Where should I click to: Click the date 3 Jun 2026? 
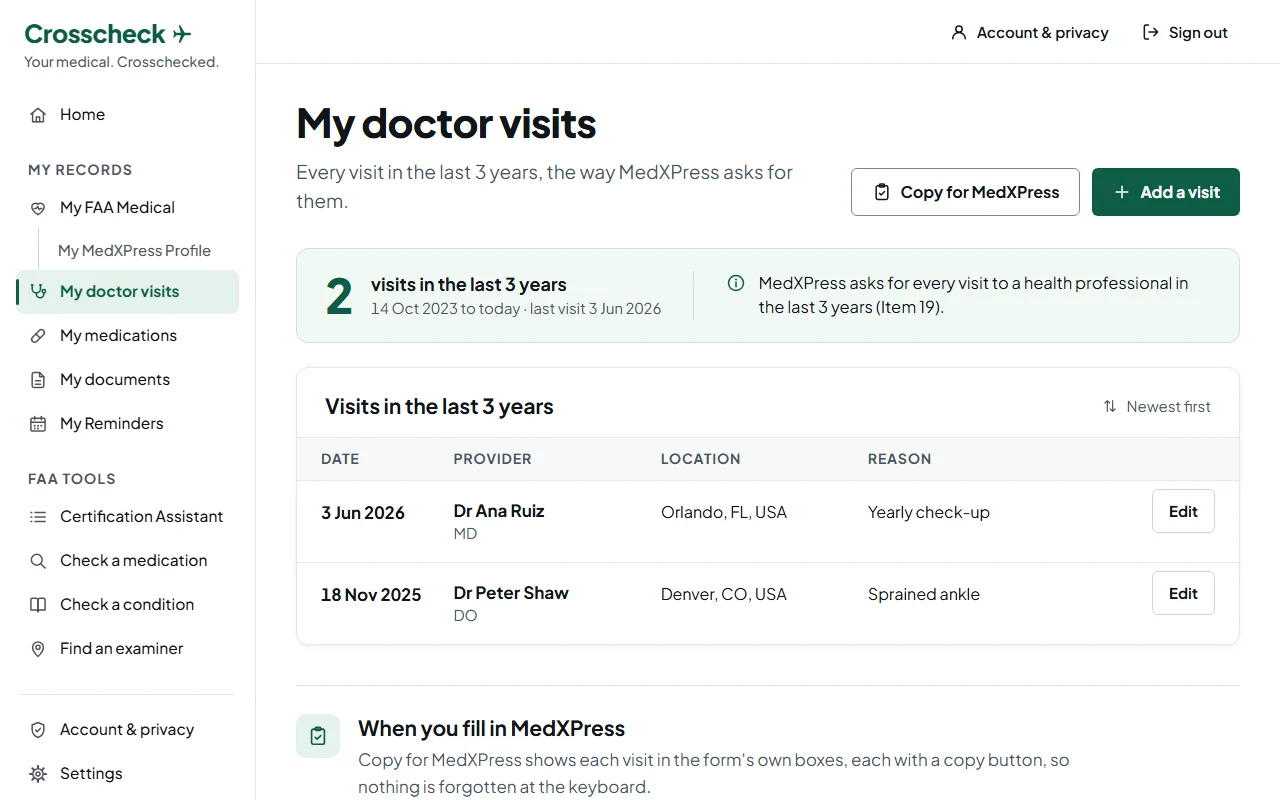(363, 513)
